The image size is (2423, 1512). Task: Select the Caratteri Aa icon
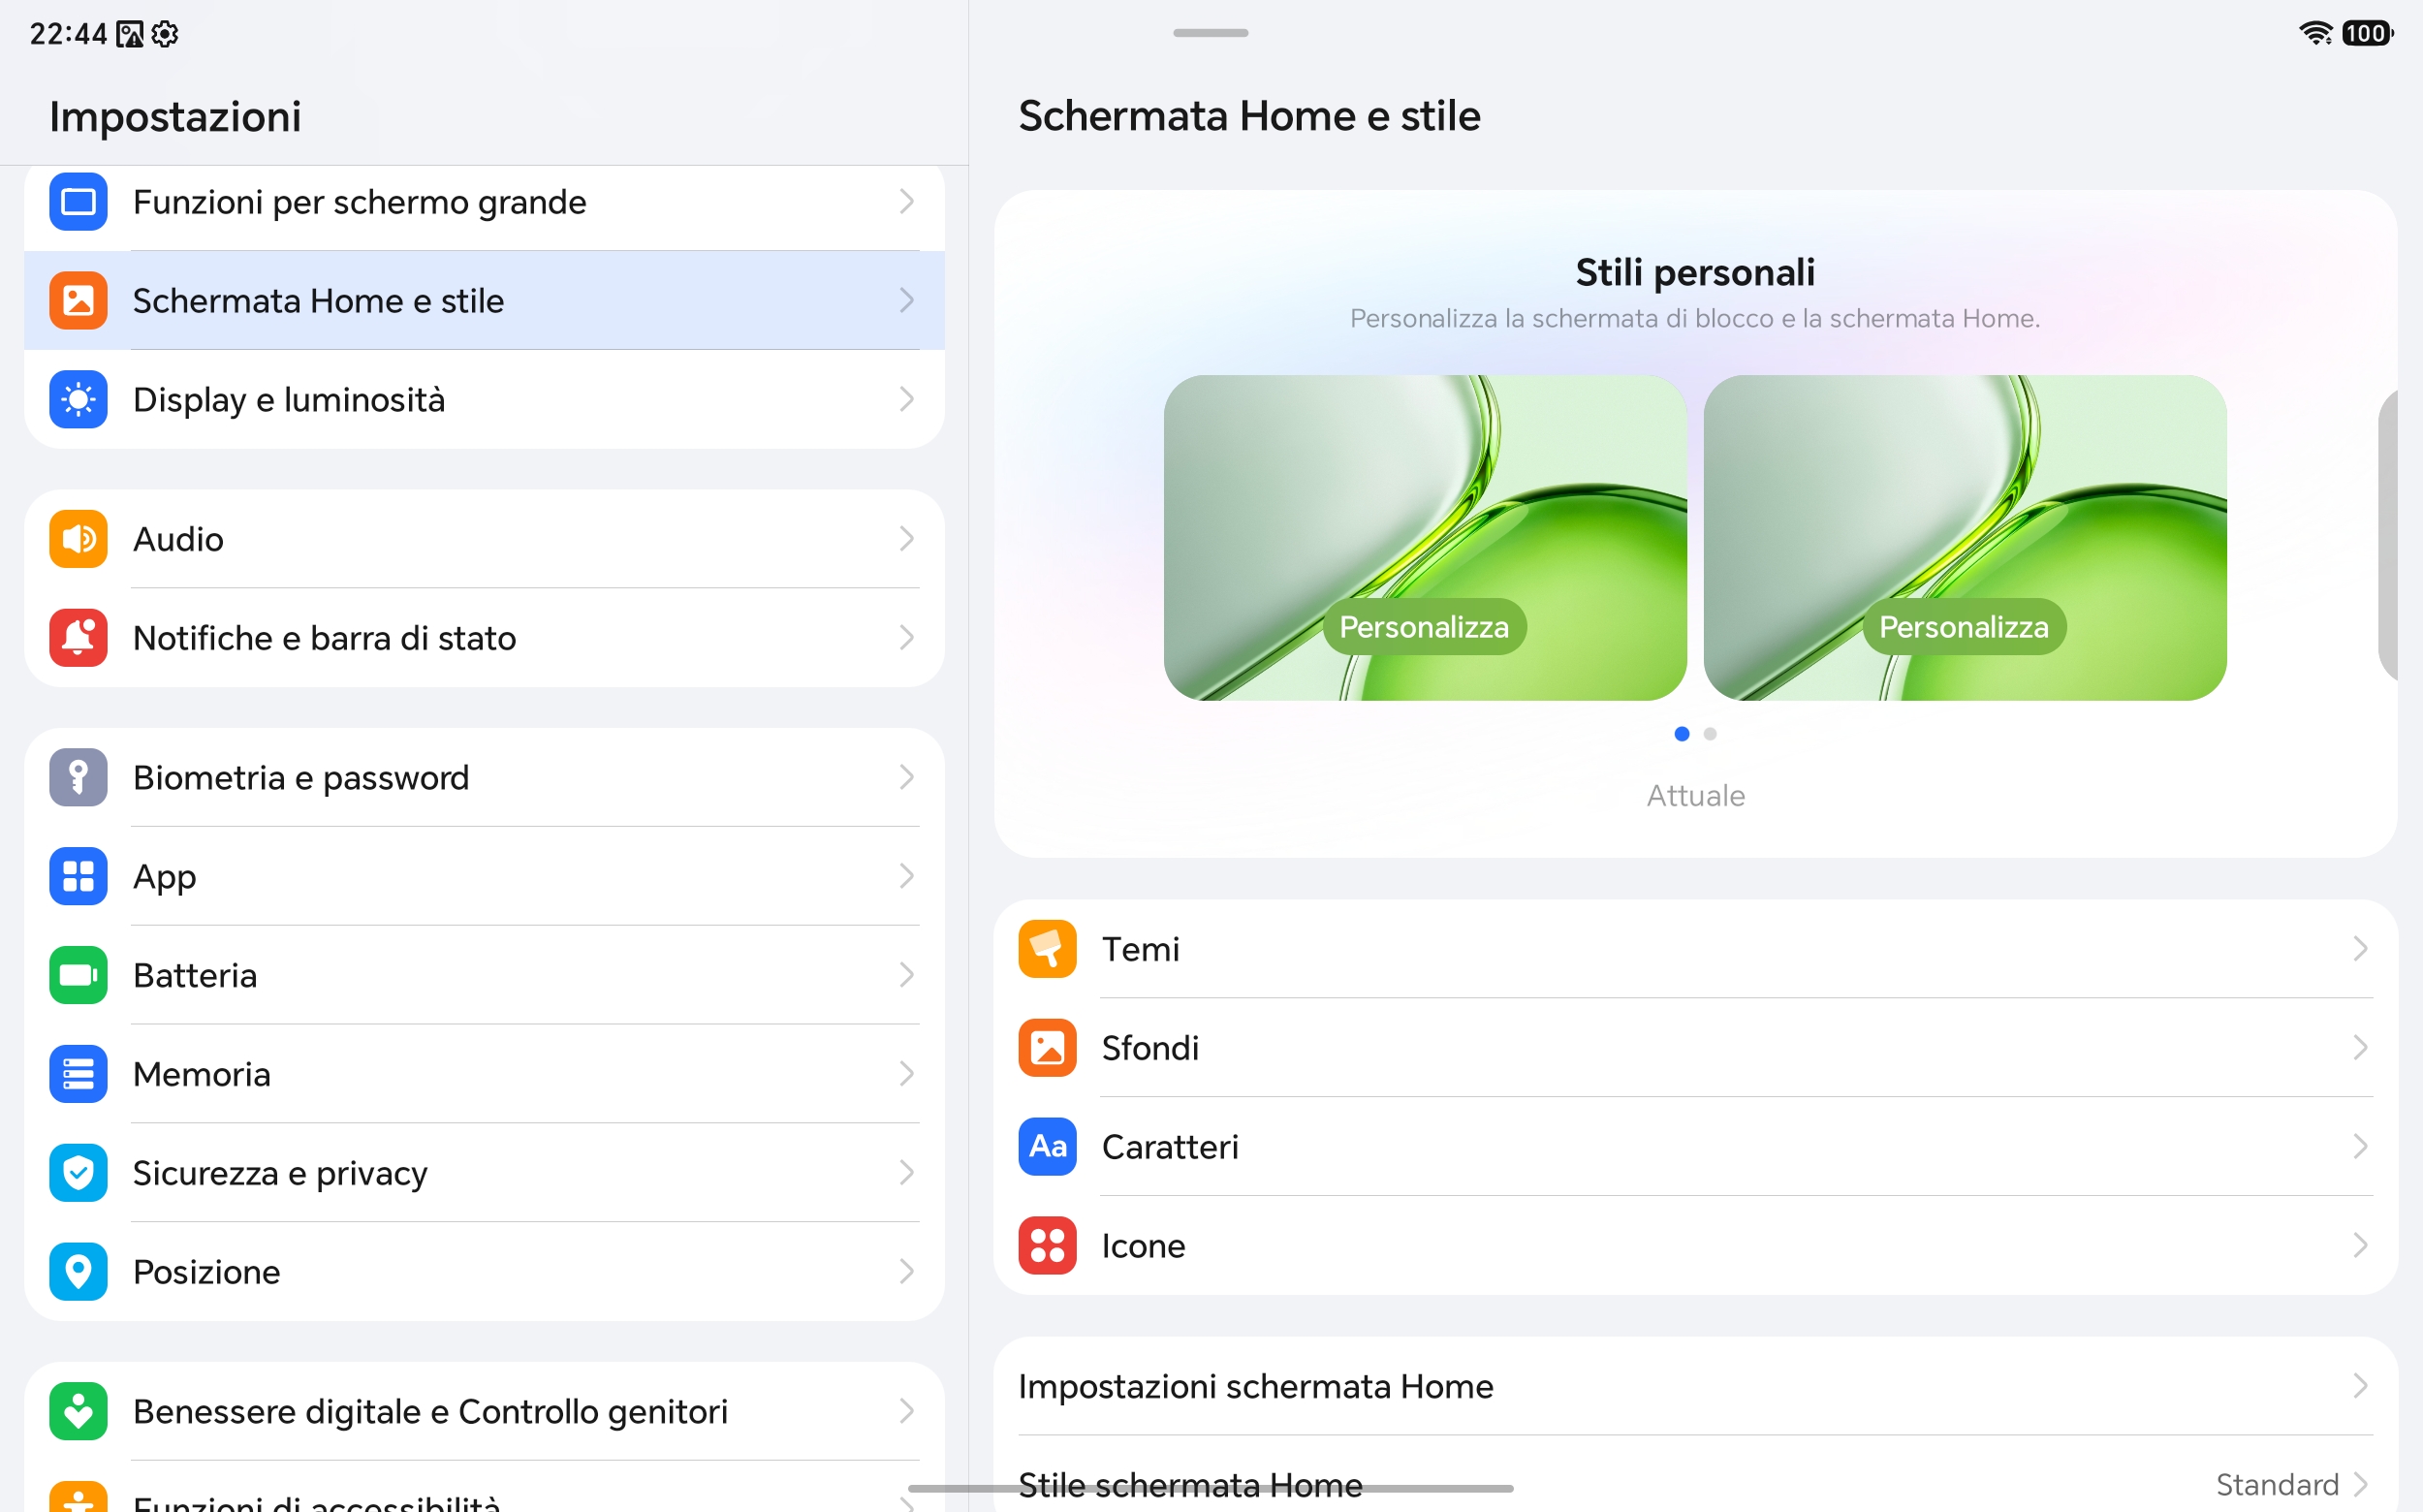tap(1047, 1146)
